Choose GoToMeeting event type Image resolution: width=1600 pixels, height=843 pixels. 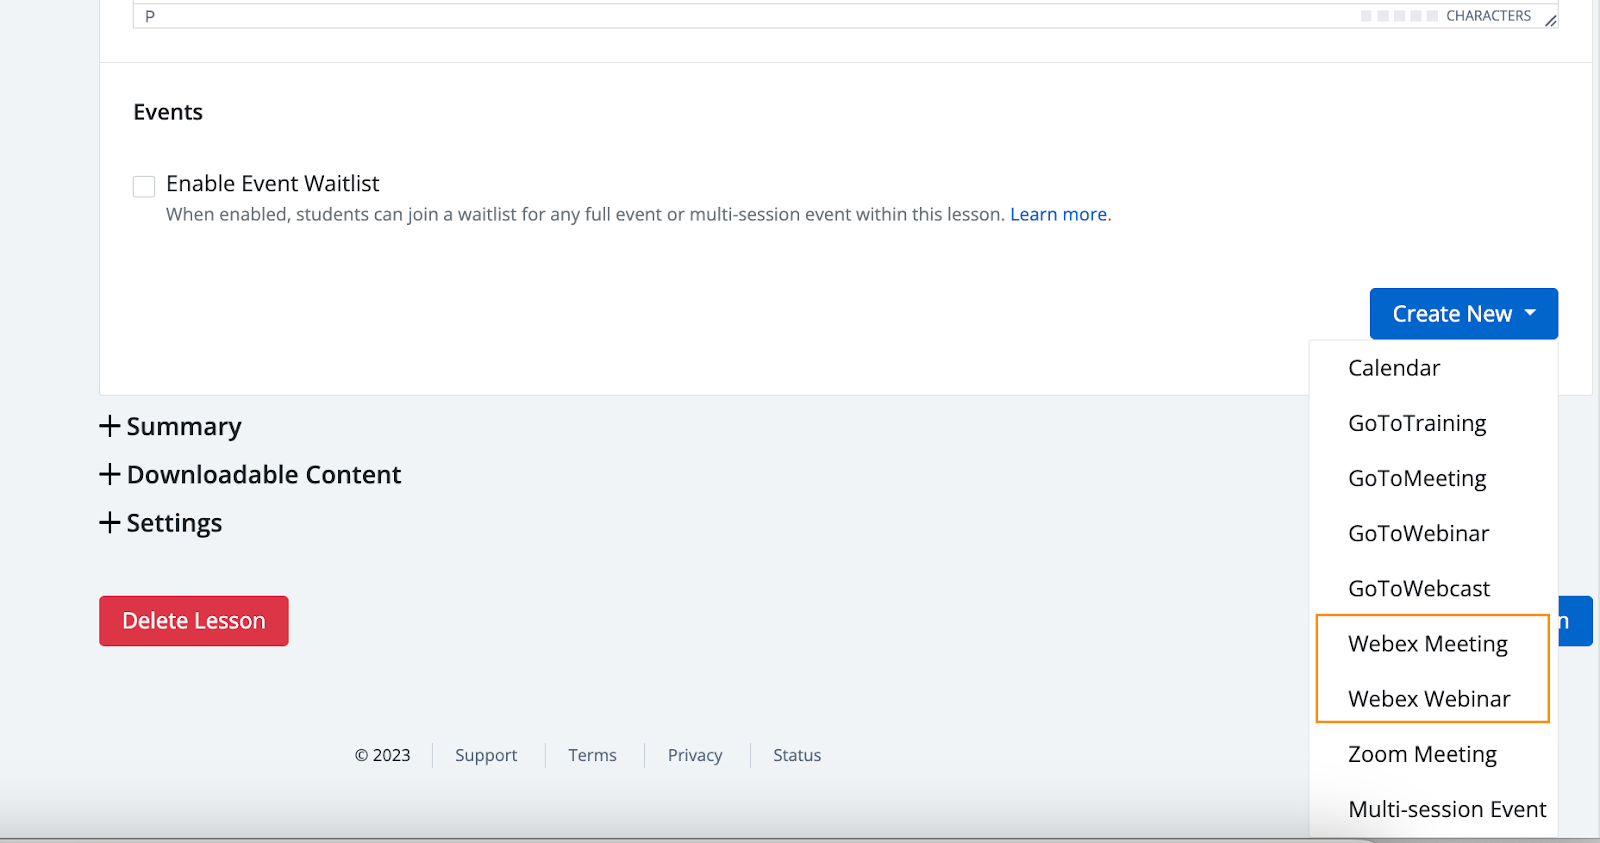pos(1417,478)
